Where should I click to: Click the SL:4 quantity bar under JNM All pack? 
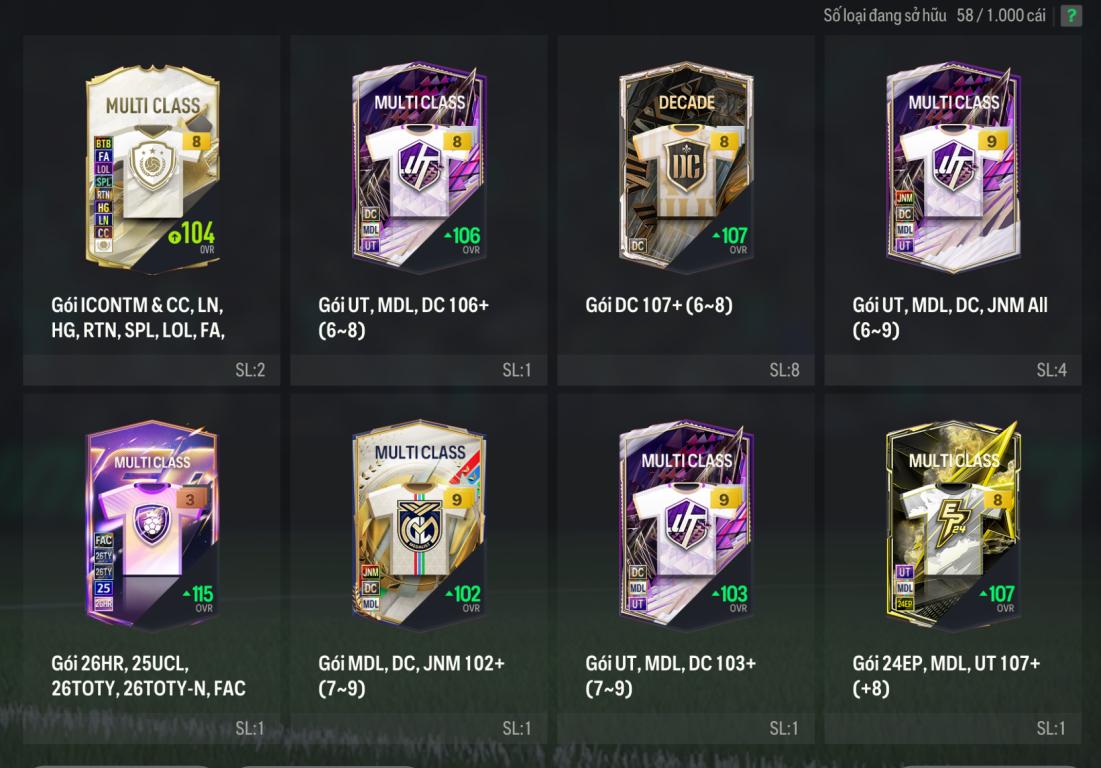point(953,370)
